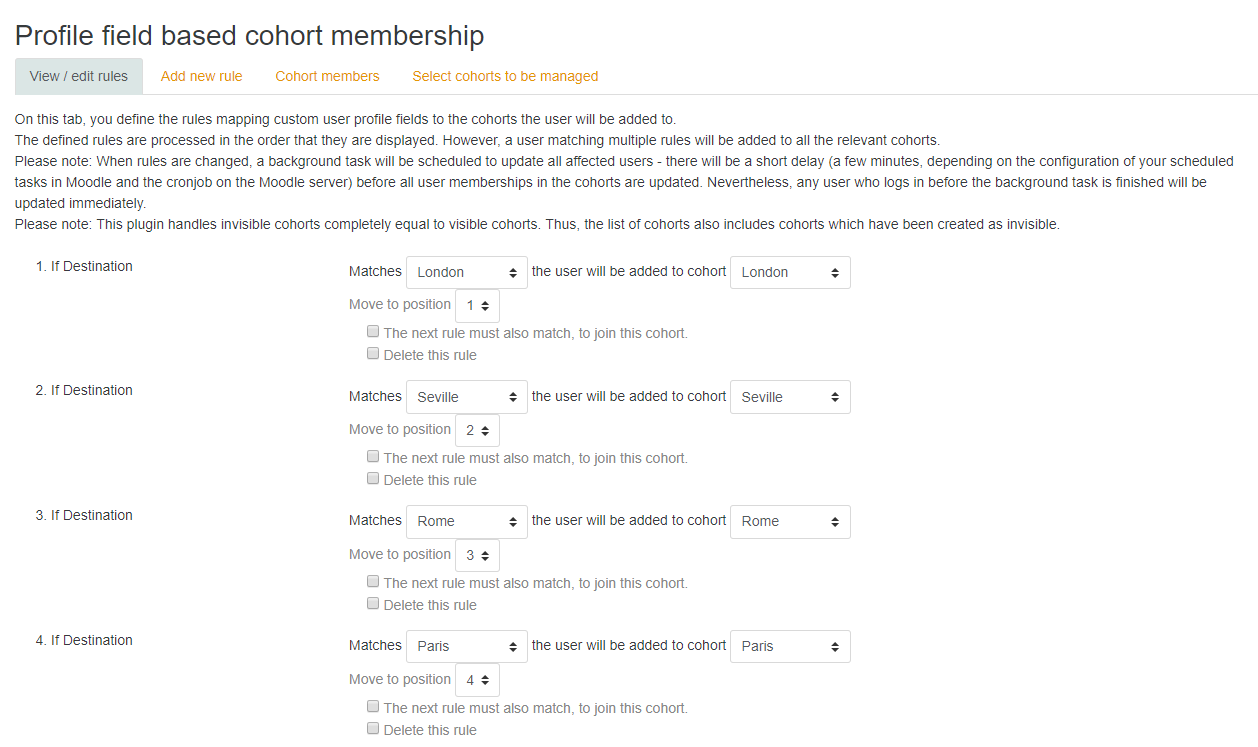Screen dimensions: 1258x747
Task: Change Move to position selector showing 3
Action: click(x=477, y=555)
